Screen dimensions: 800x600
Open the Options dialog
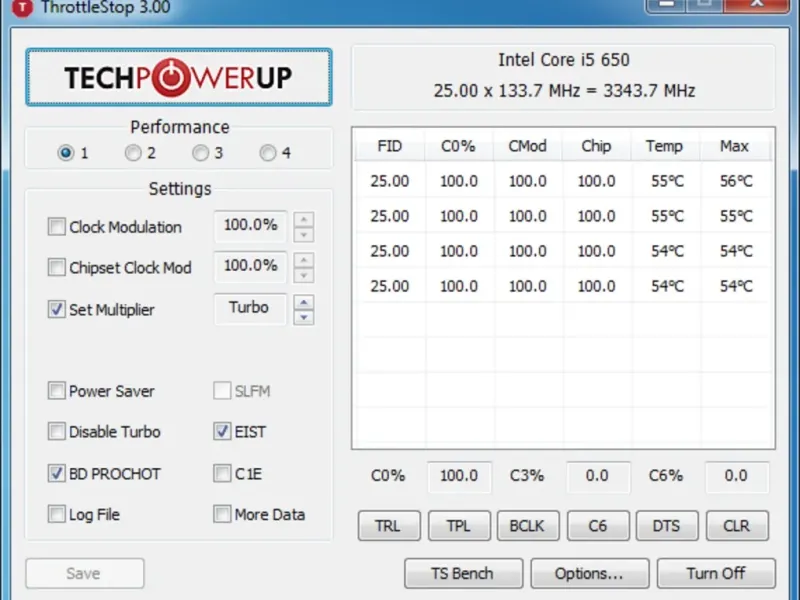pyautogui.click(x=589, y=573)
